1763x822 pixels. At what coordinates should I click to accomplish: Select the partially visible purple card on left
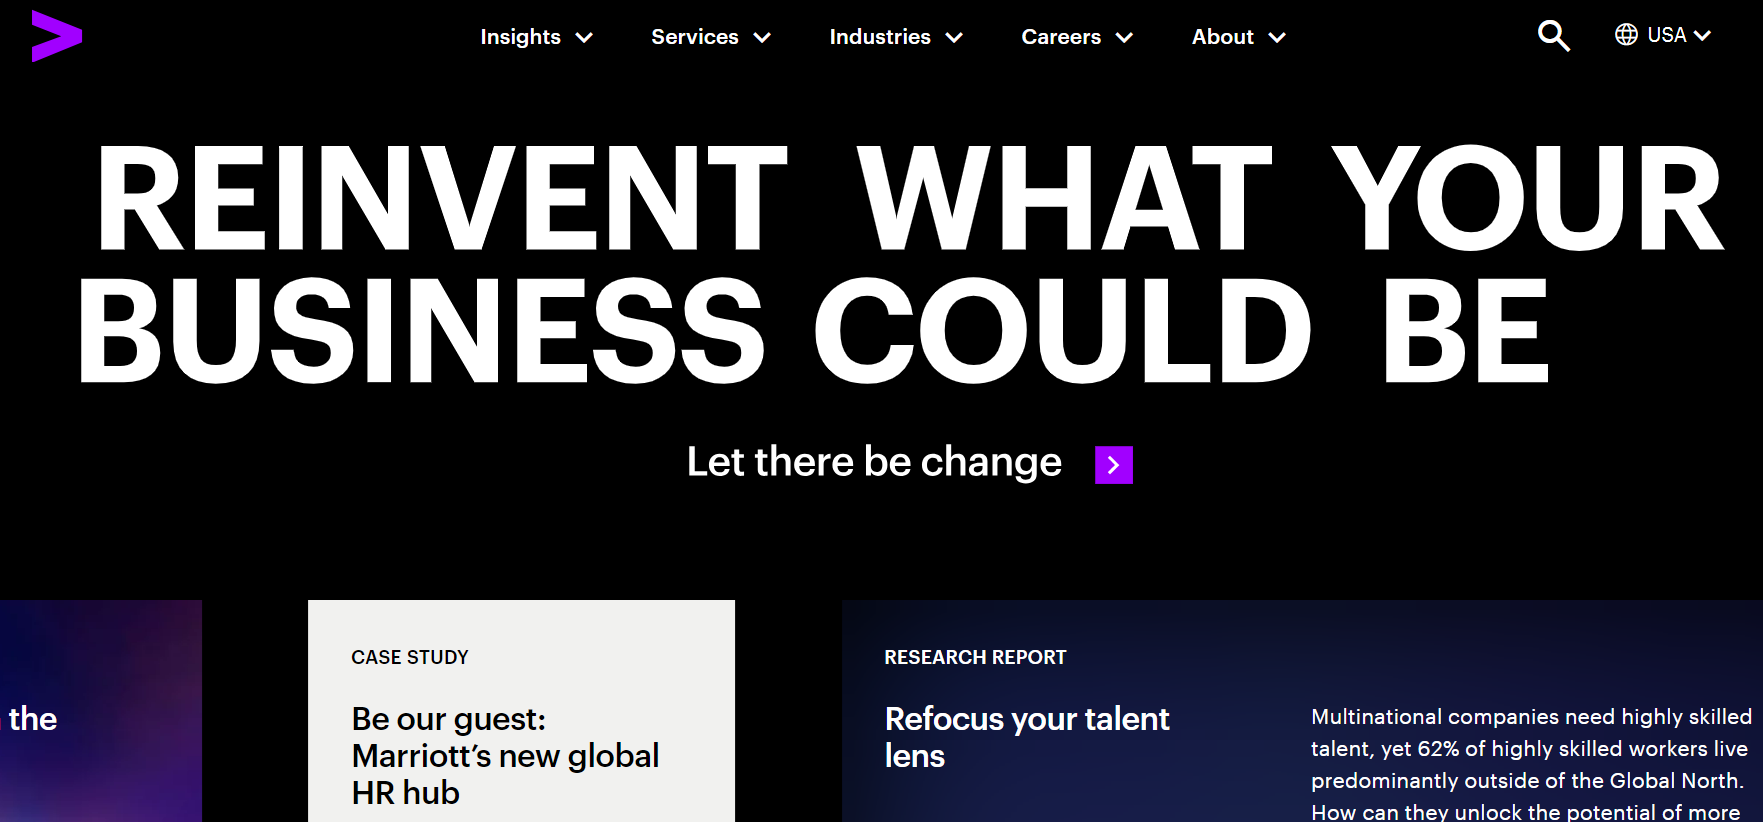[100, 711]
